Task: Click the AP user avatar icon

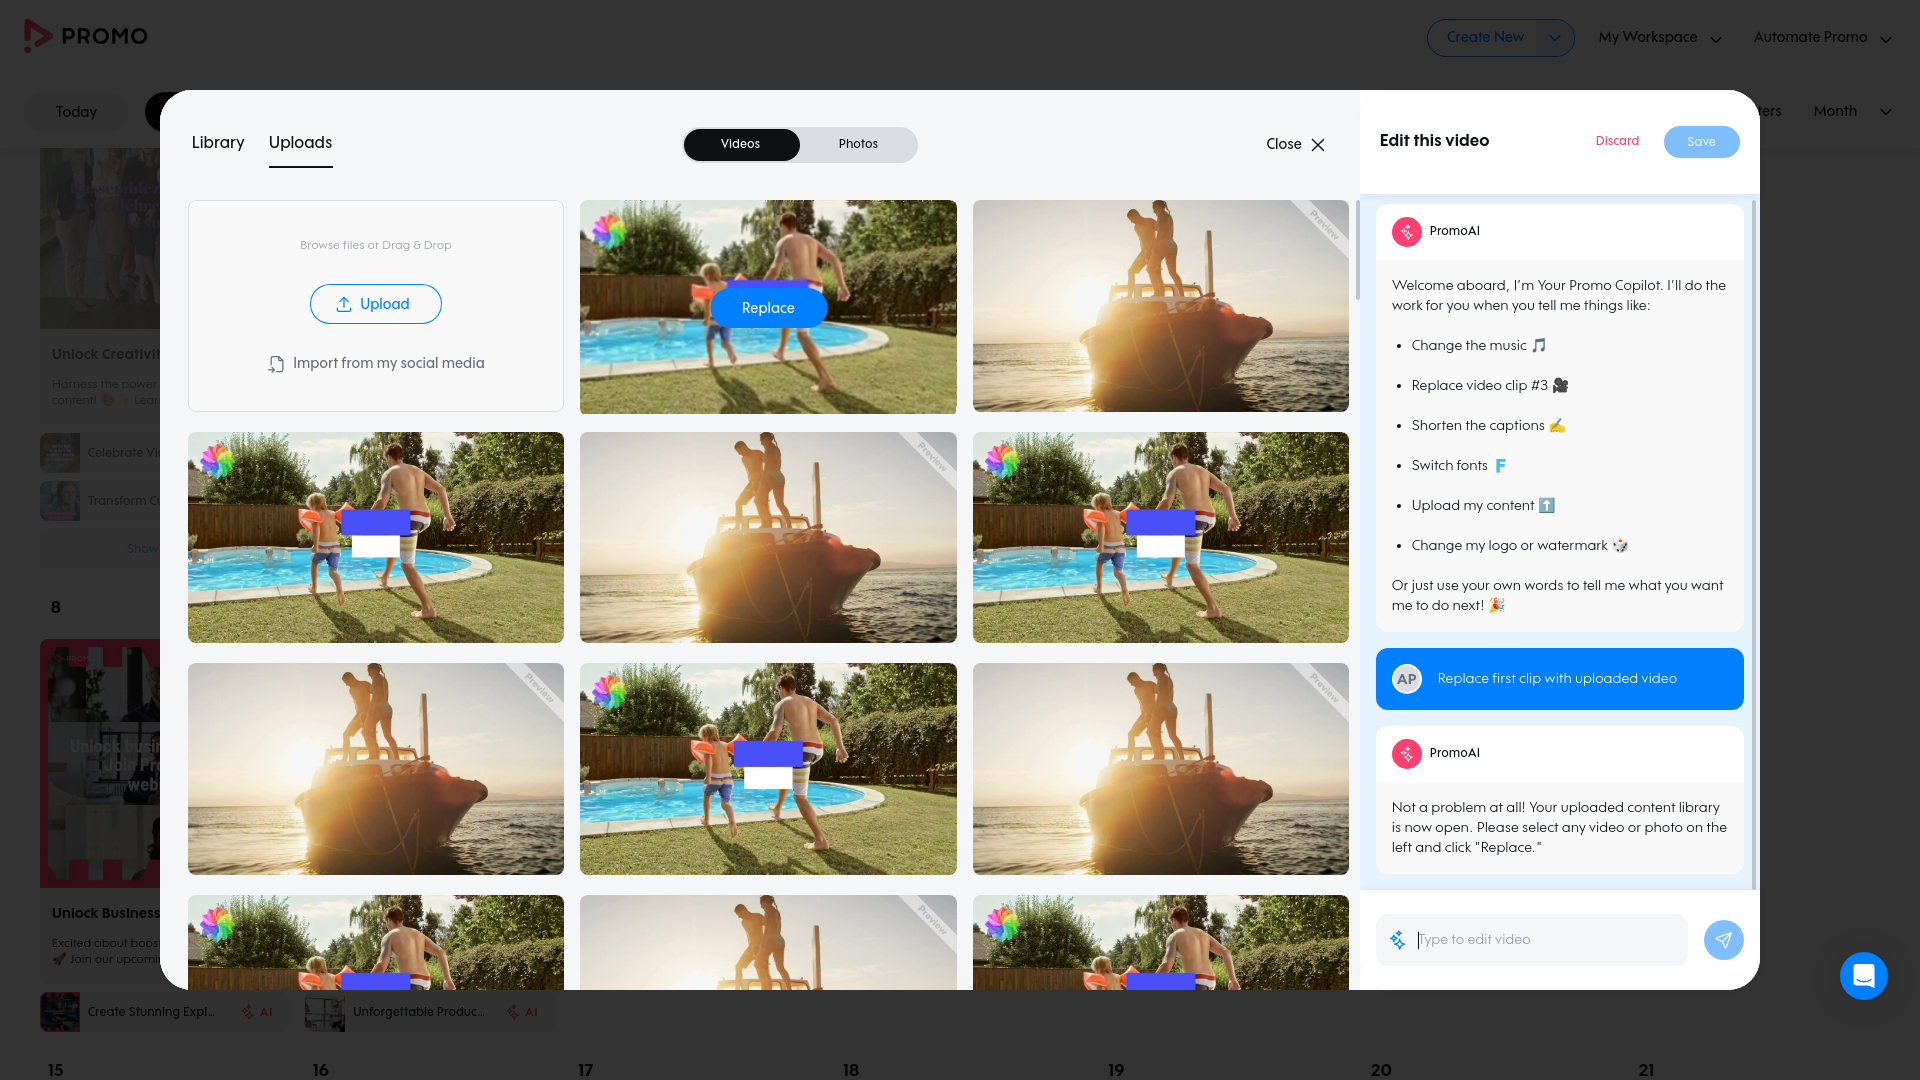Action: click(1406, 679)
